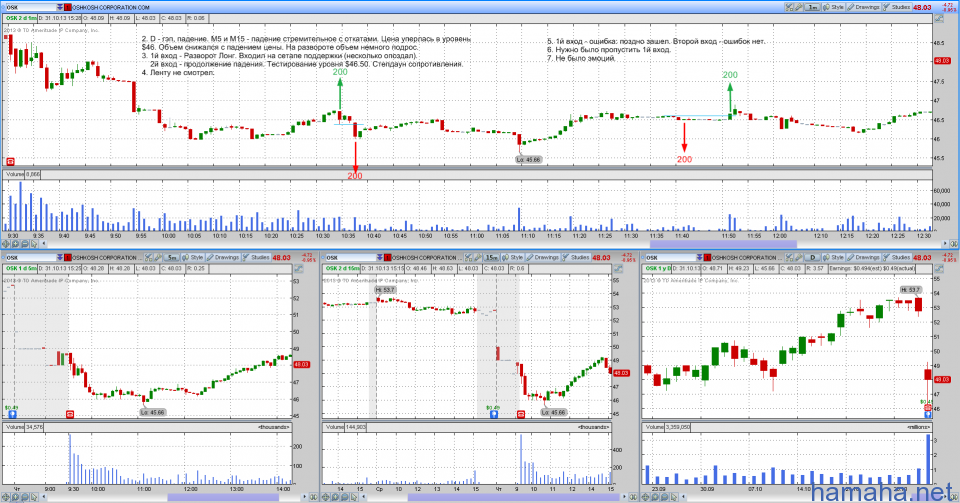Expand the symbol dropdown arrow on the daily chart

click(x=701, y=258)
